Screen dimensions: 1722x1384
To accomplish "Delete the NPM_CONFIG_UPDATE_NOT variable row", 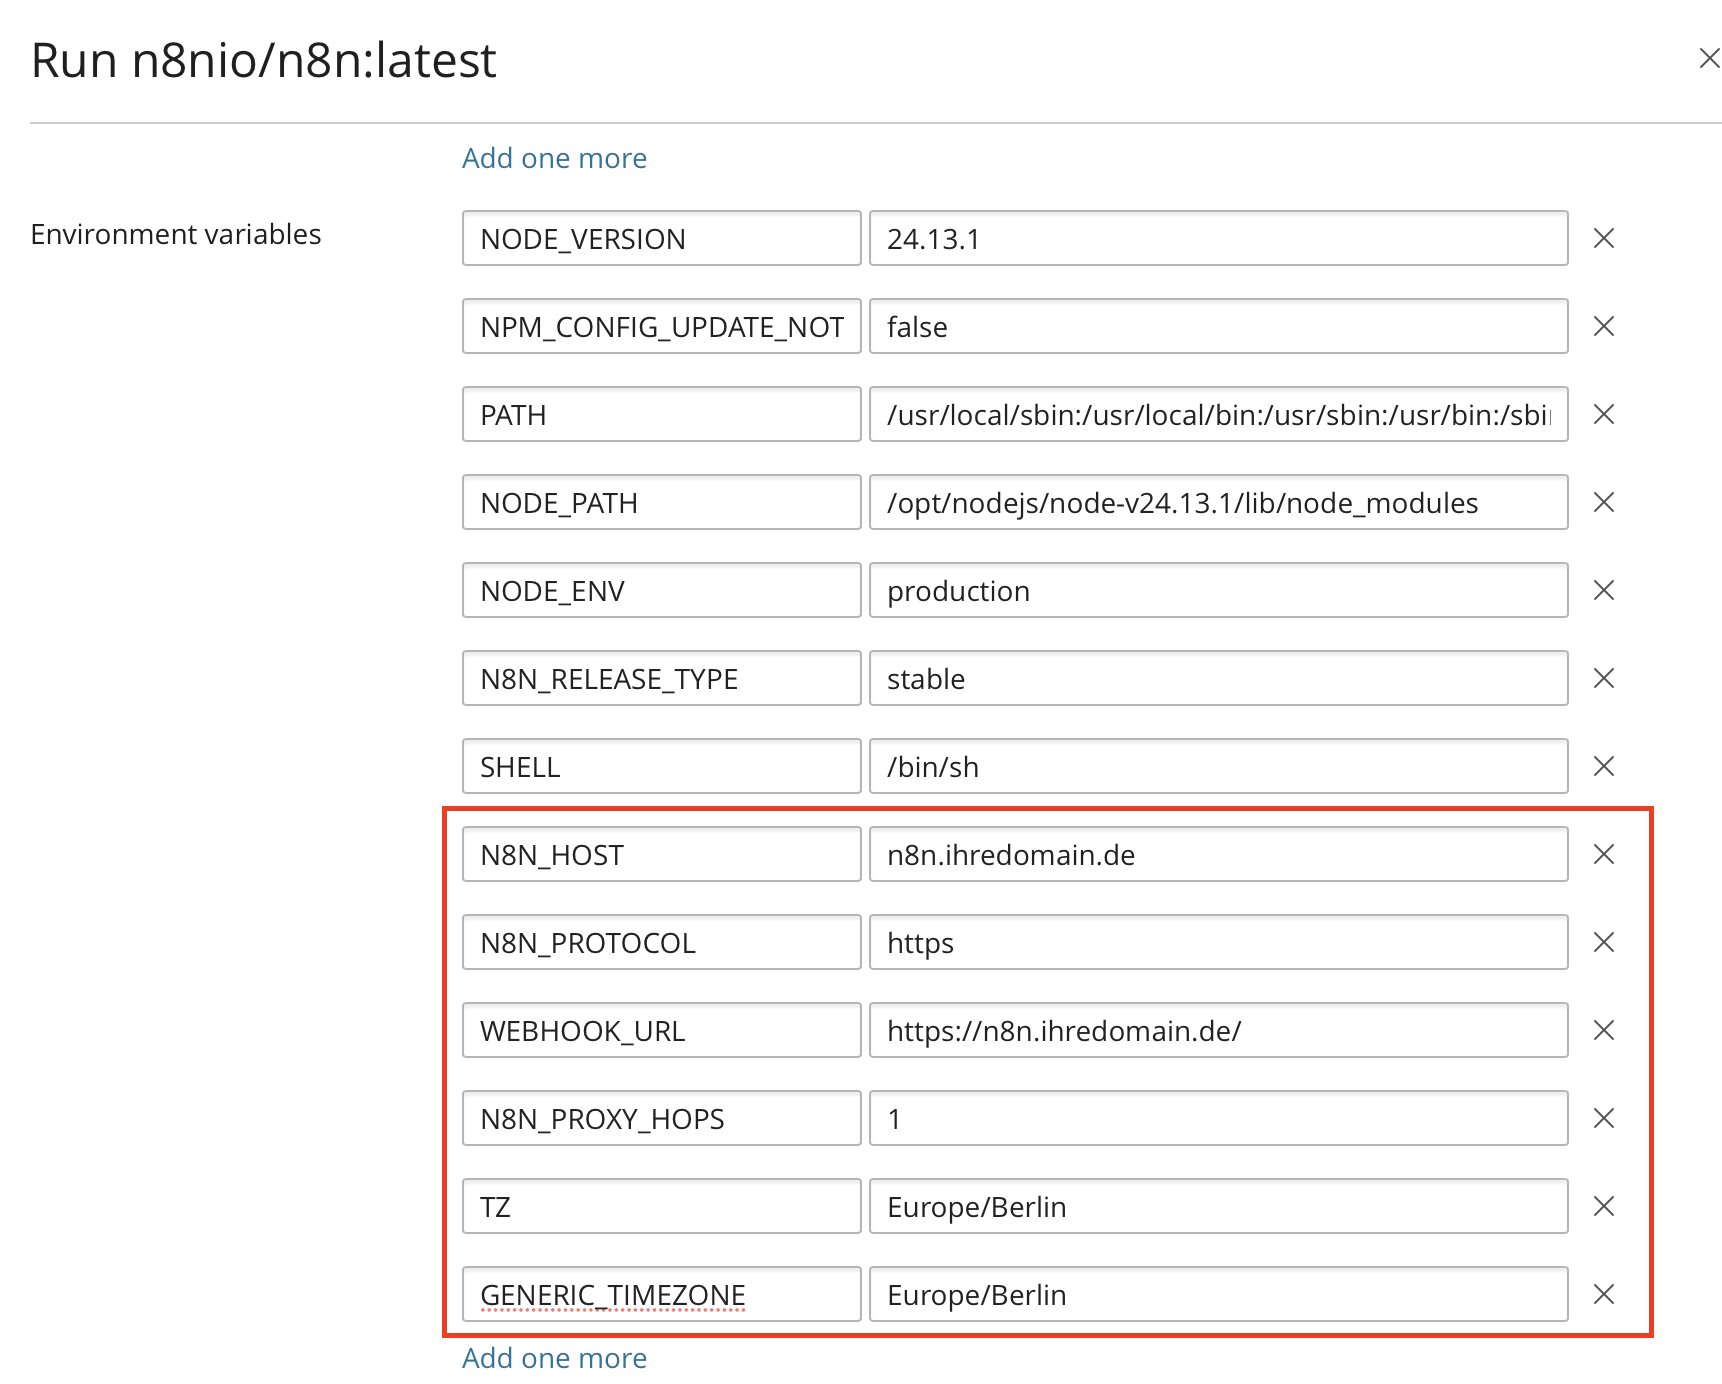I will 1603,326.
